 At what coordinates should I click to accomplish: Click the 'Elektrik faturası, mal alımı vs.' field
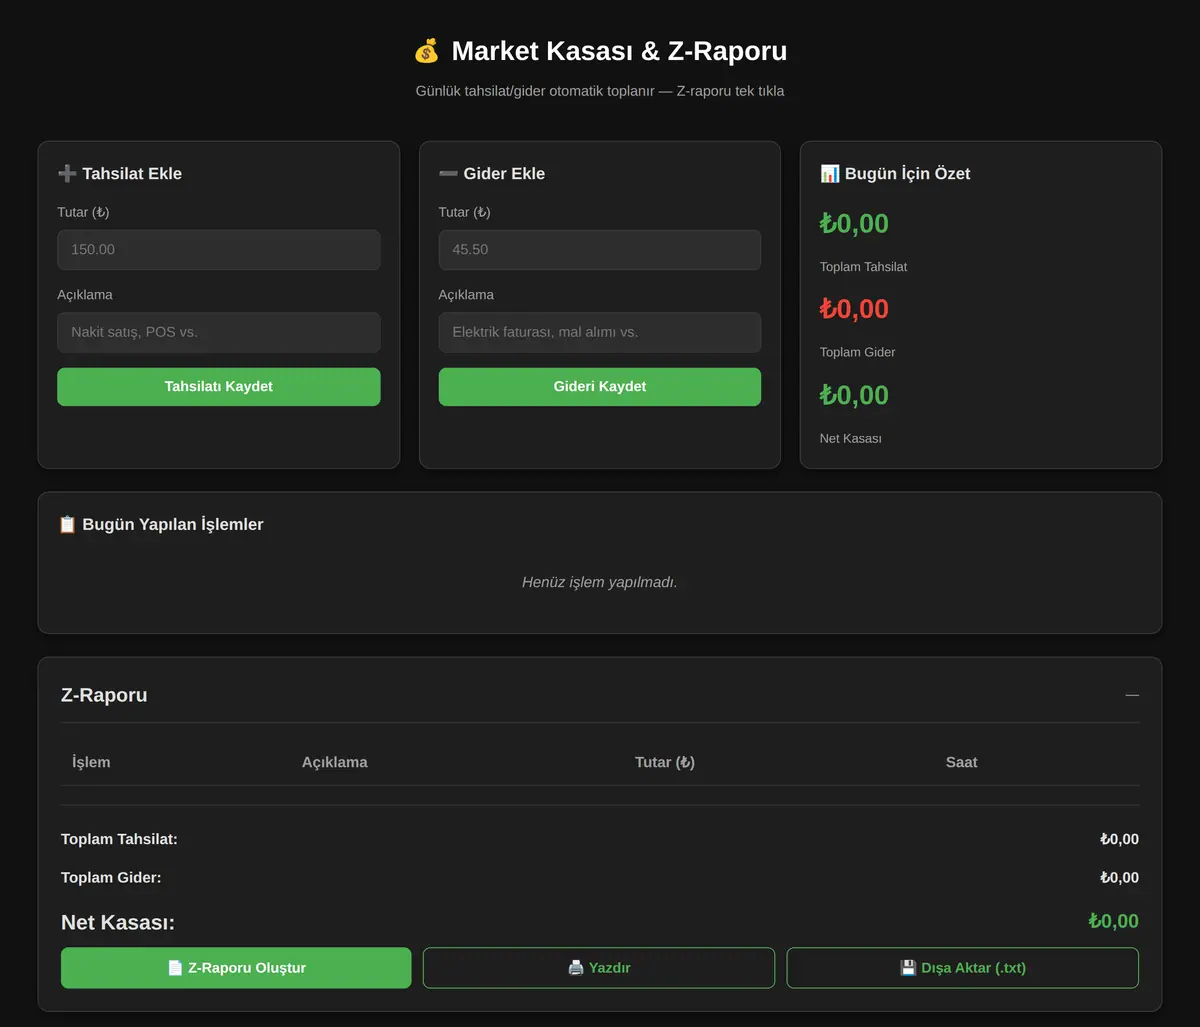[600, 332]
